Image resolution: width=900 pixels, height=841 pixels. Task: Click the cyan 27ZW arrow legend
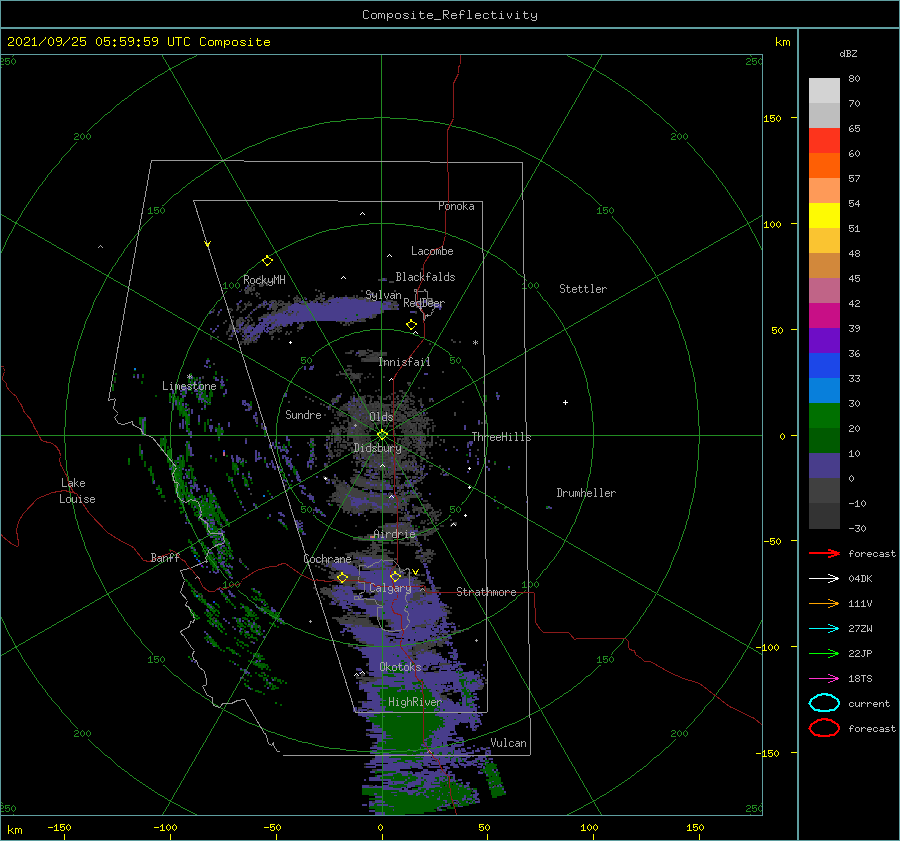[x=824, y=629]
